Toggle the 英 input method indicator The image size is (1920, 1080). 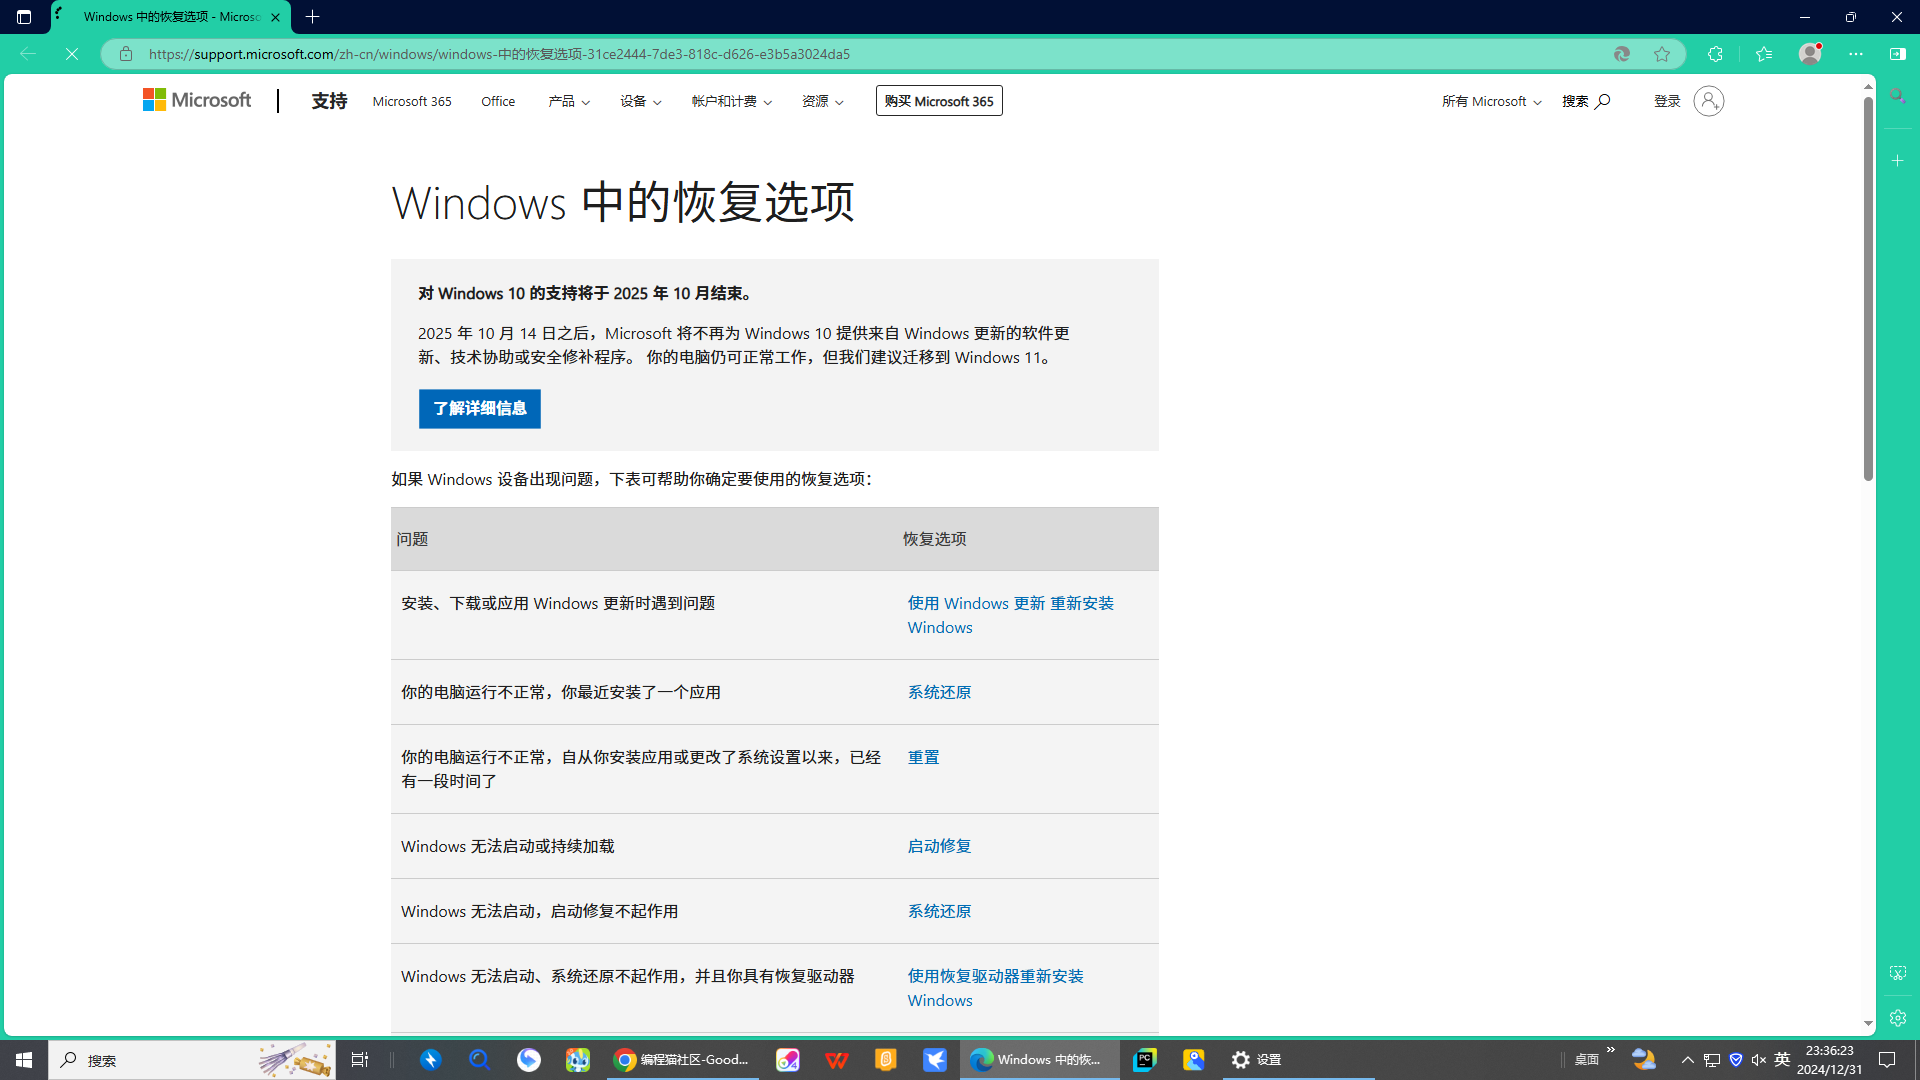pyautogui.click(x=1782, y=1060)
